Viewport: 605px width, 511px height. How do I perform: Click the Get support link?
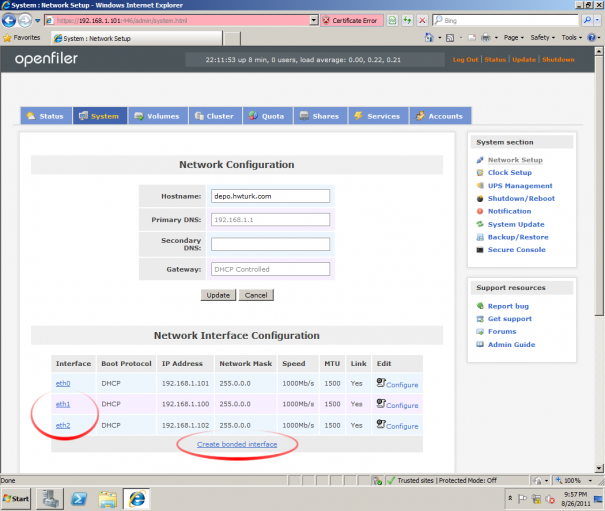point(509,319)
